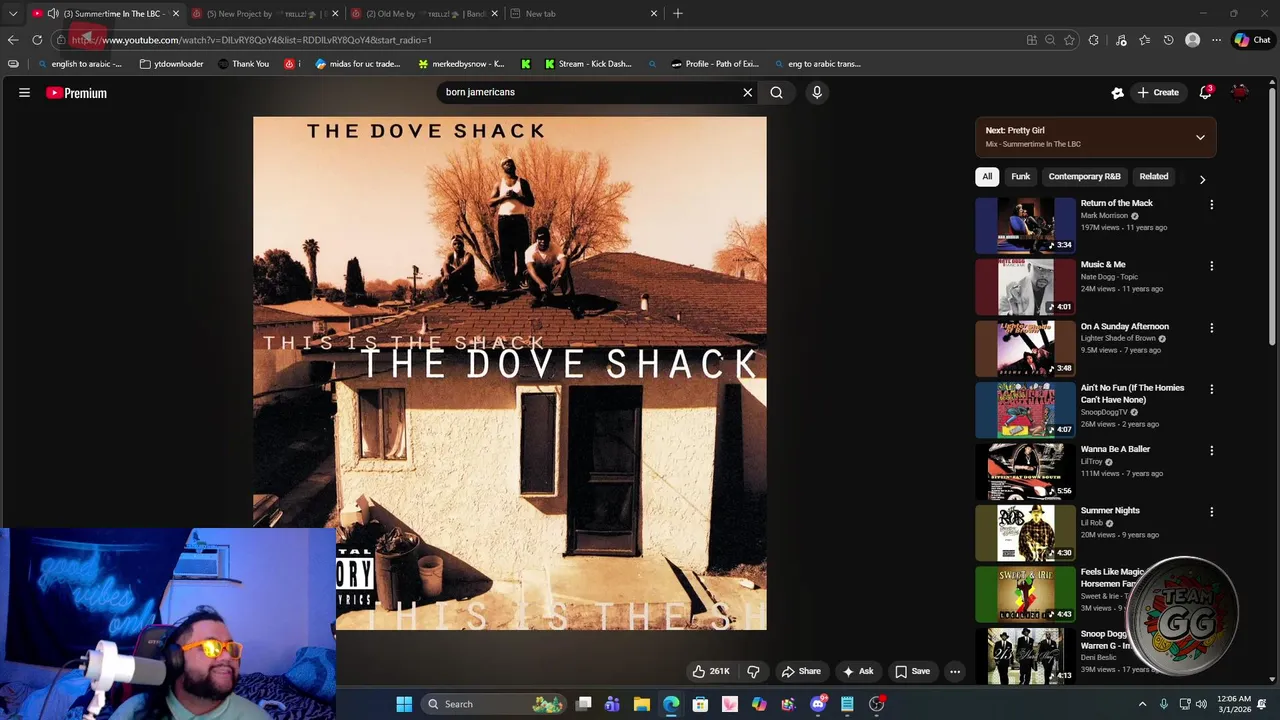Go to YouTube Premium home logo
Screen dimensions: 1280x720
click(x=76, y=93)
